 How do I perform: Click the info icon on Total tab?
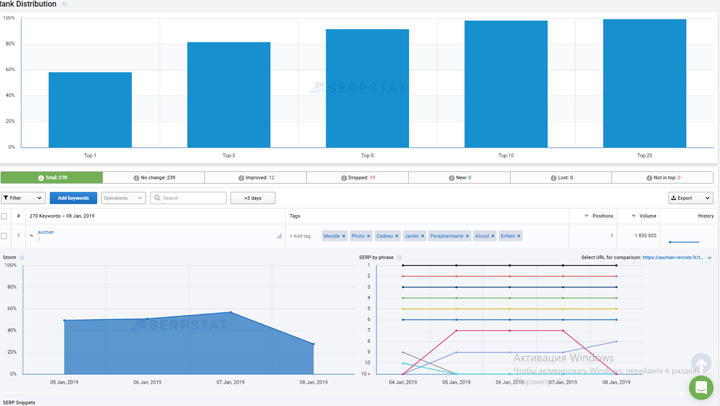(41, 178)
